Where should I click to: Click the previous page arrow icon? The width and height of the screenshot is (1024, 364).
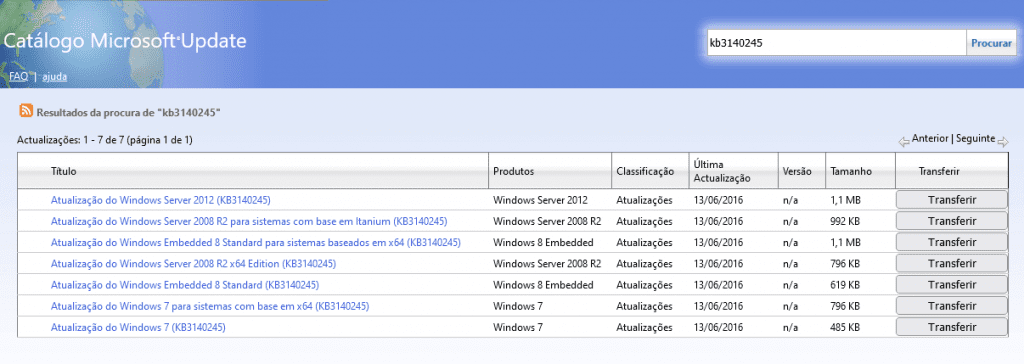904,142
